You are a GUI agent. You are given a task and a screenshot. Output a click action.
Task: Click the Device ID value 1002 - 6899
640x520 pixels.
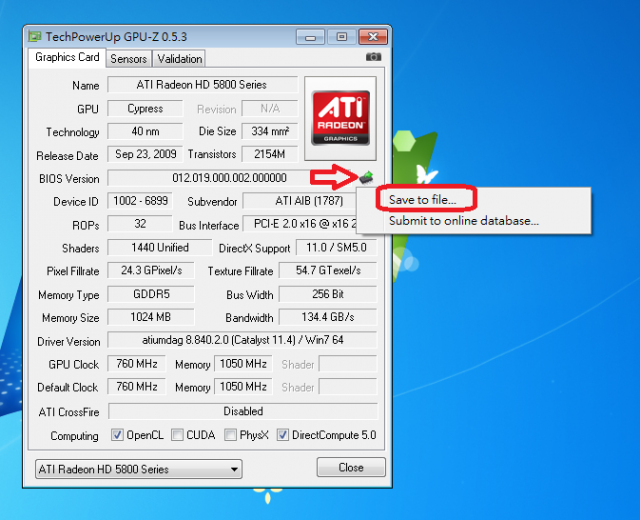coord(140,201)
